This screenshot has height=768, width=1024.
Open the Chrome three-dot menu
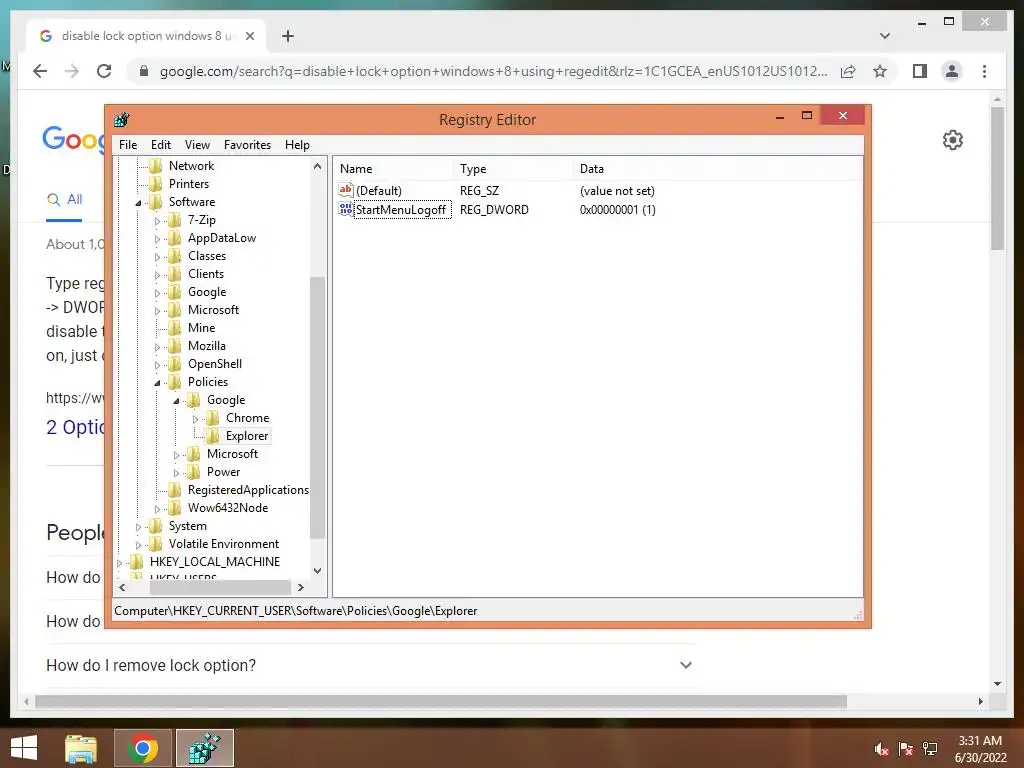[x=984, y=71]
